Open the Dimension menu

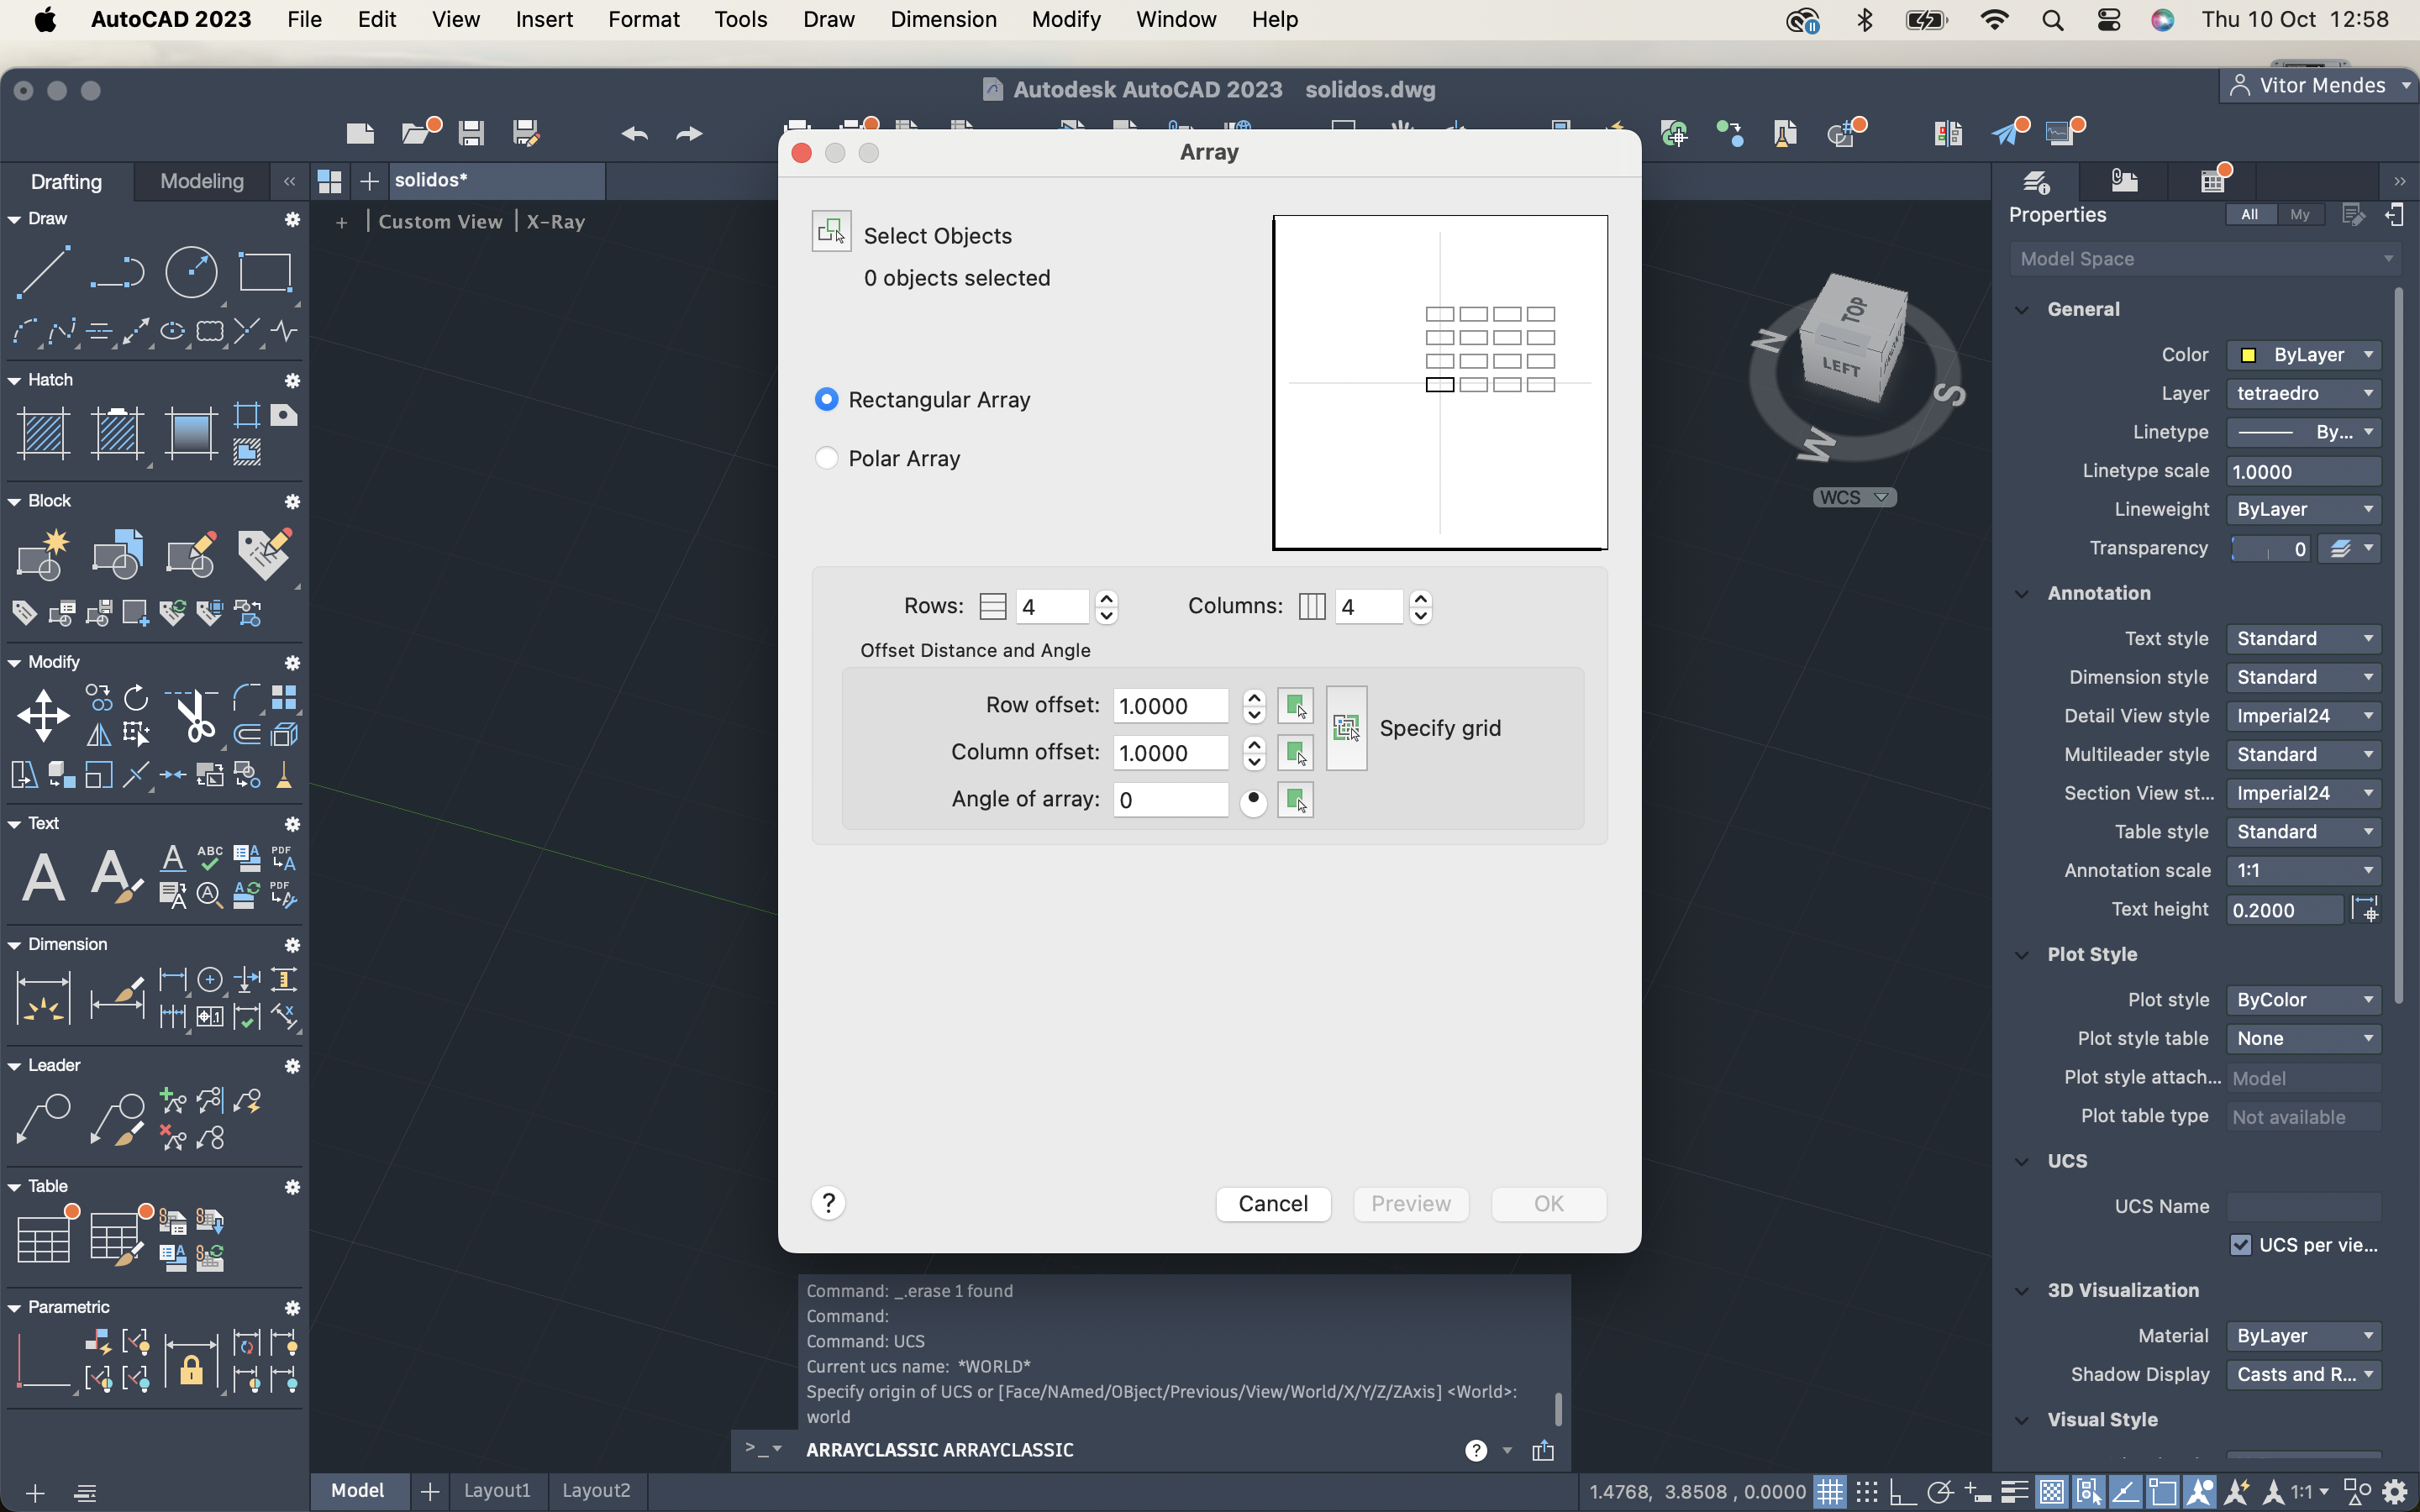tap(943, 19)
